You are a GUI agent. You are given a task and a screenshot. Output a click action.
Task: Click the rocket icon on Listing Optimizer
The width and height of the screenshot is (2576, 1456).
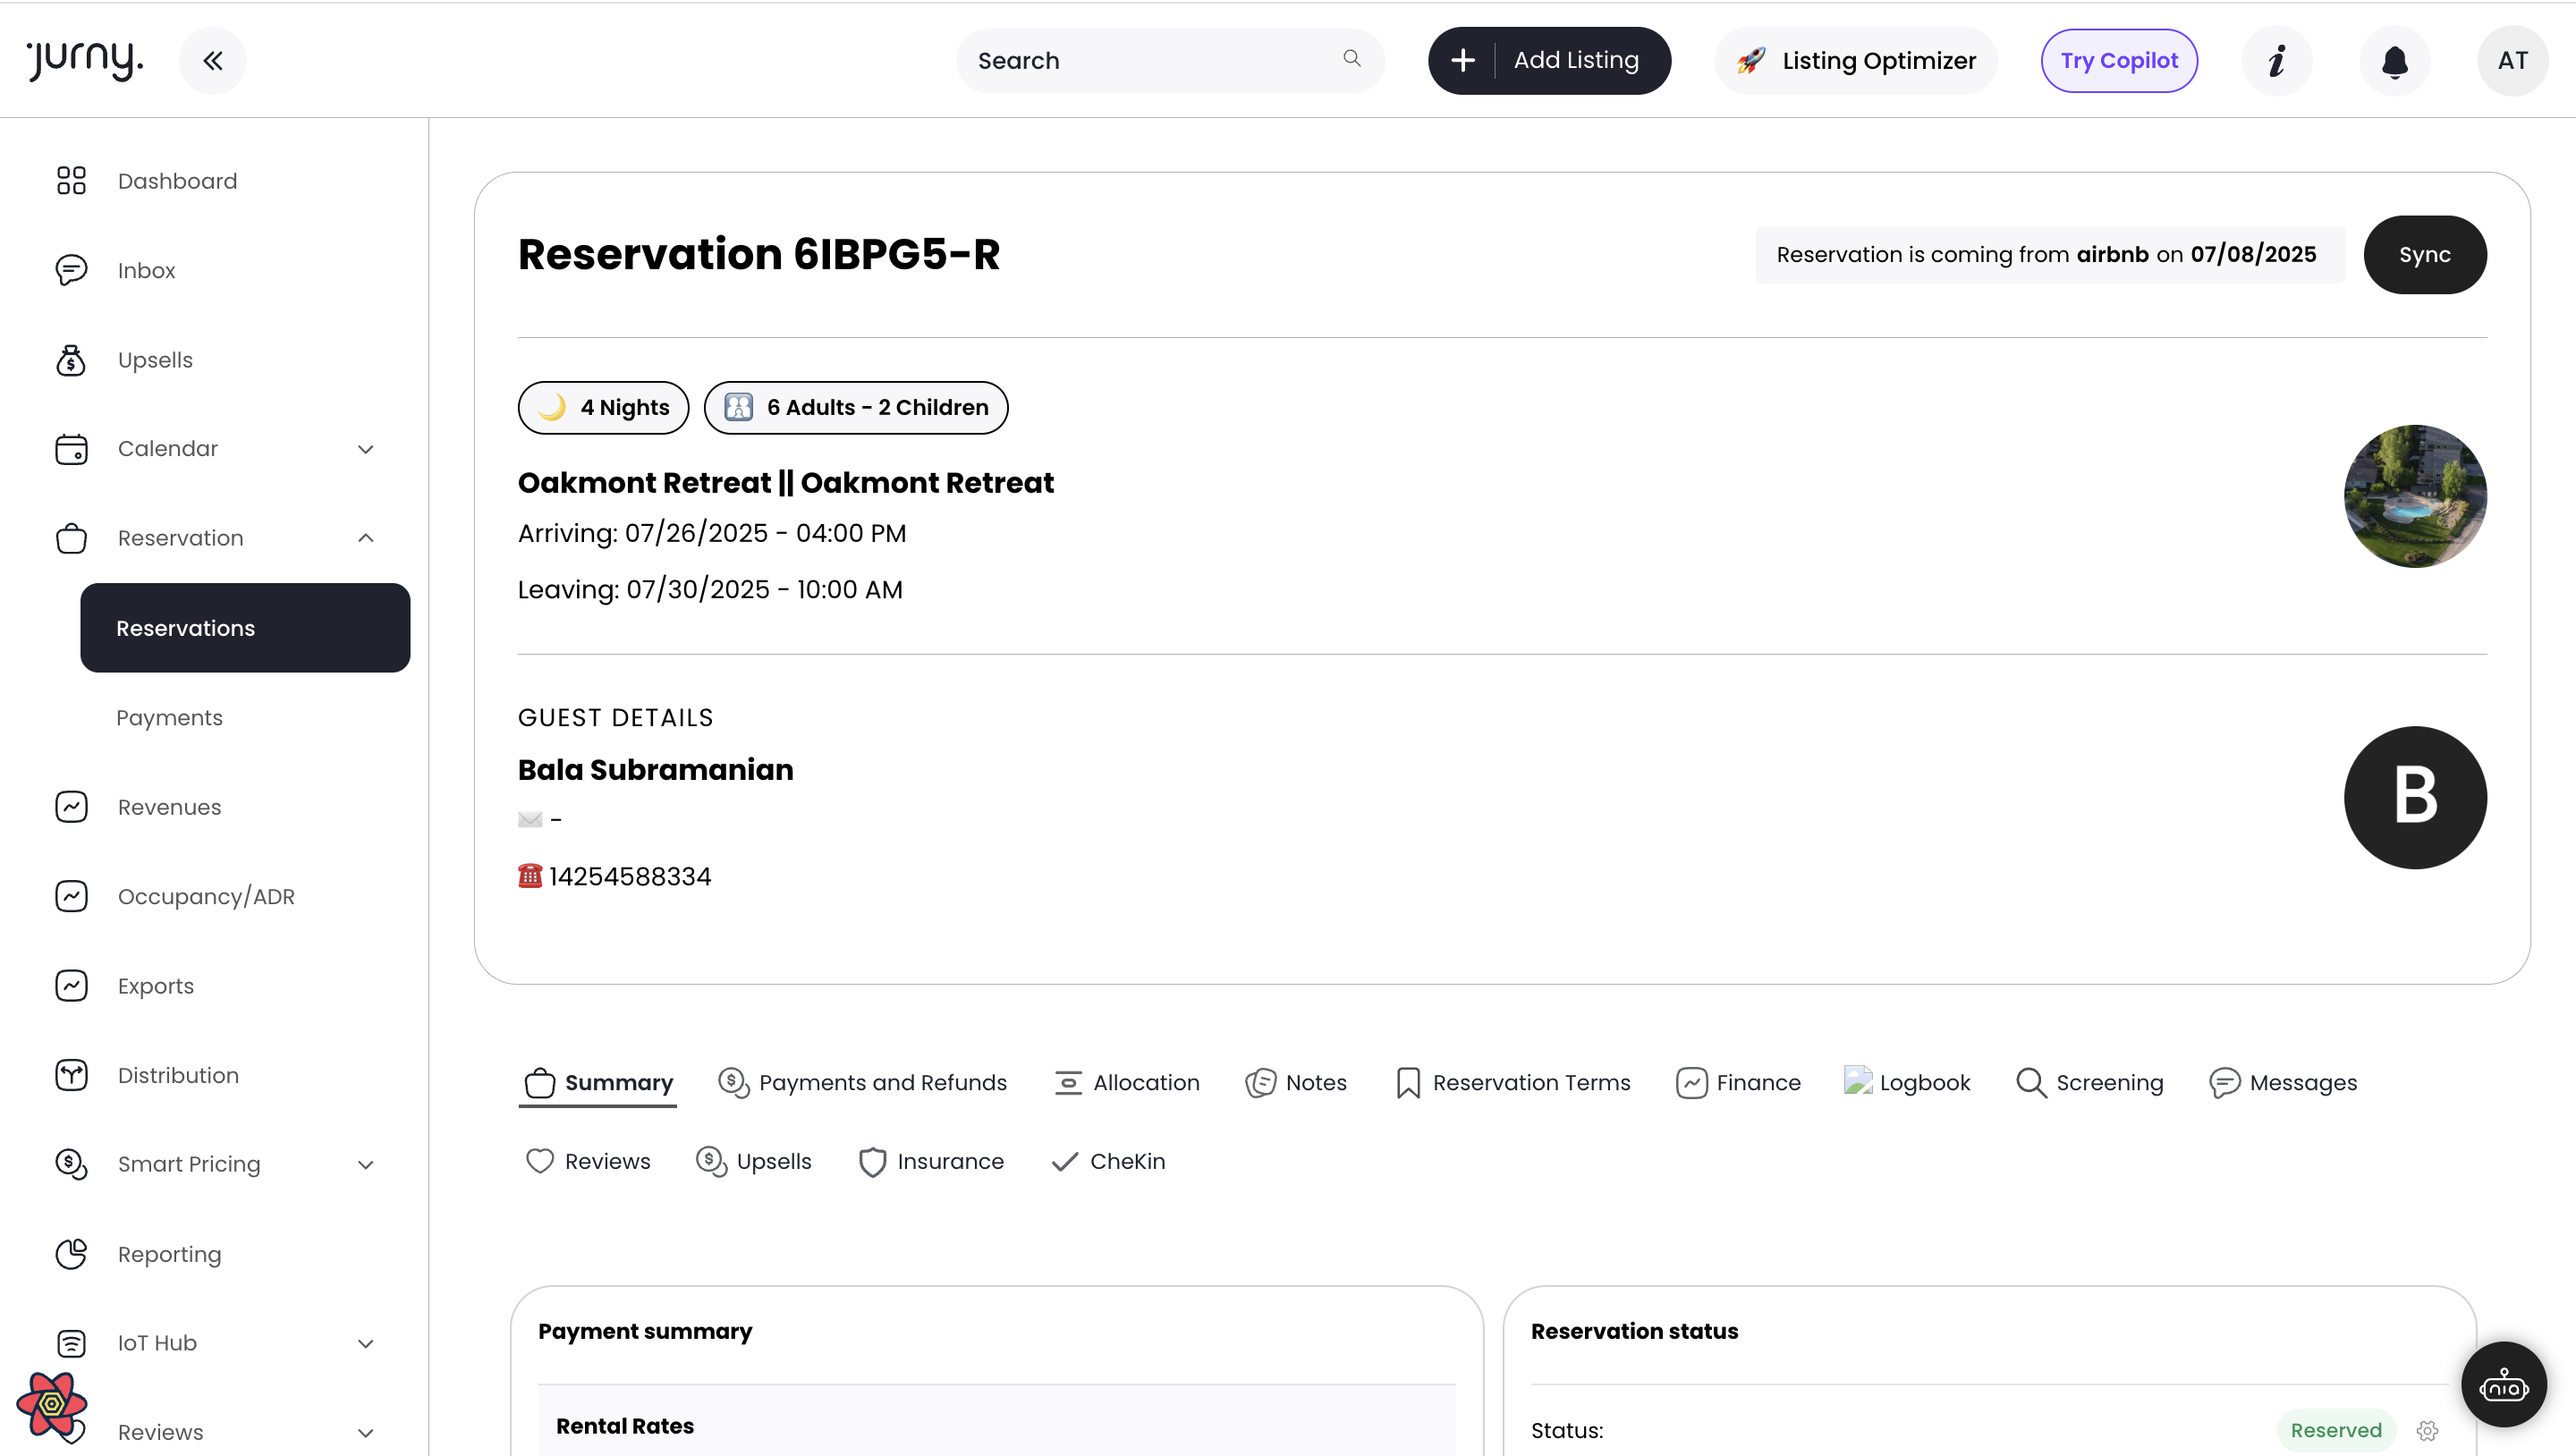(1751, 61)
